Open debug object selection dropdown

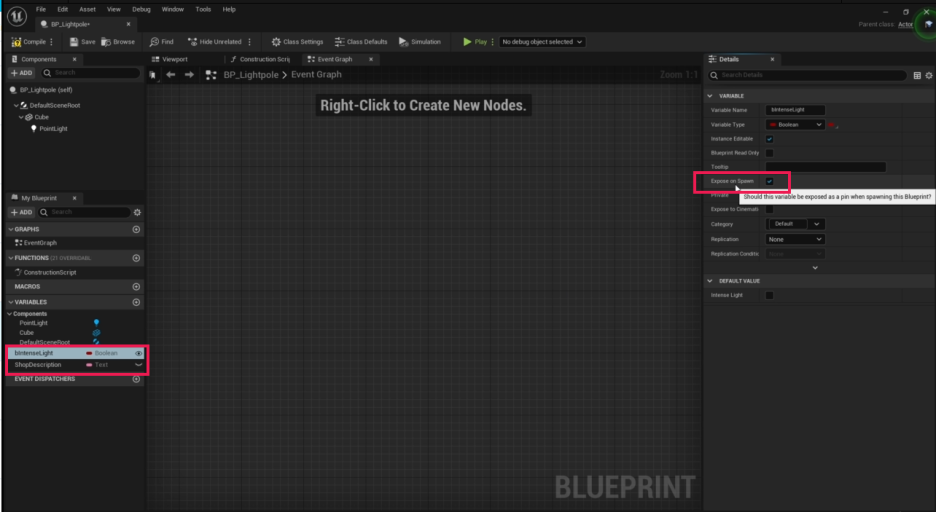point(542,42)
